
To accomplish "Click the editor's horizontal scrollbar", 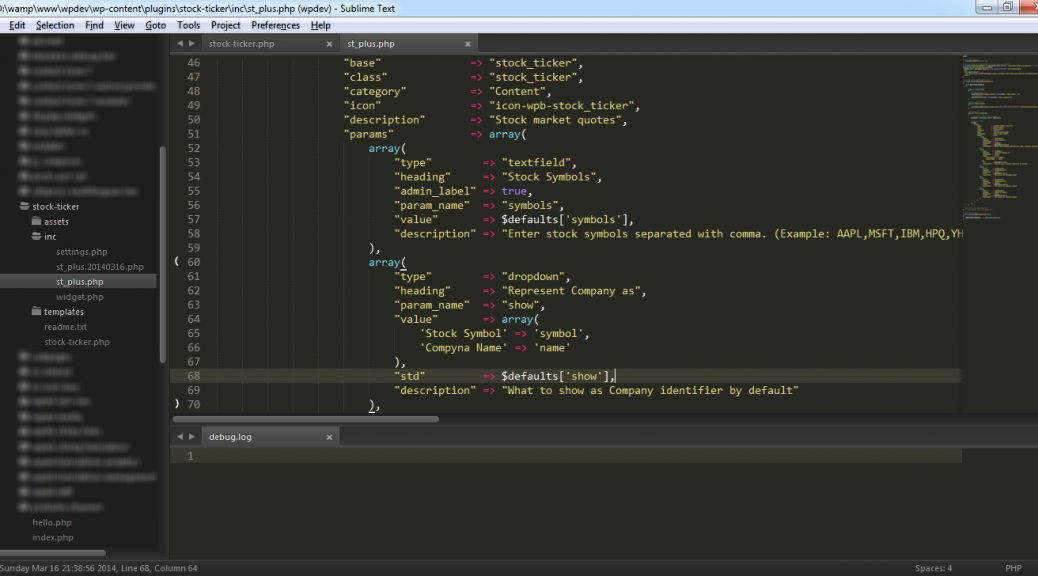I will coord(305,419).
